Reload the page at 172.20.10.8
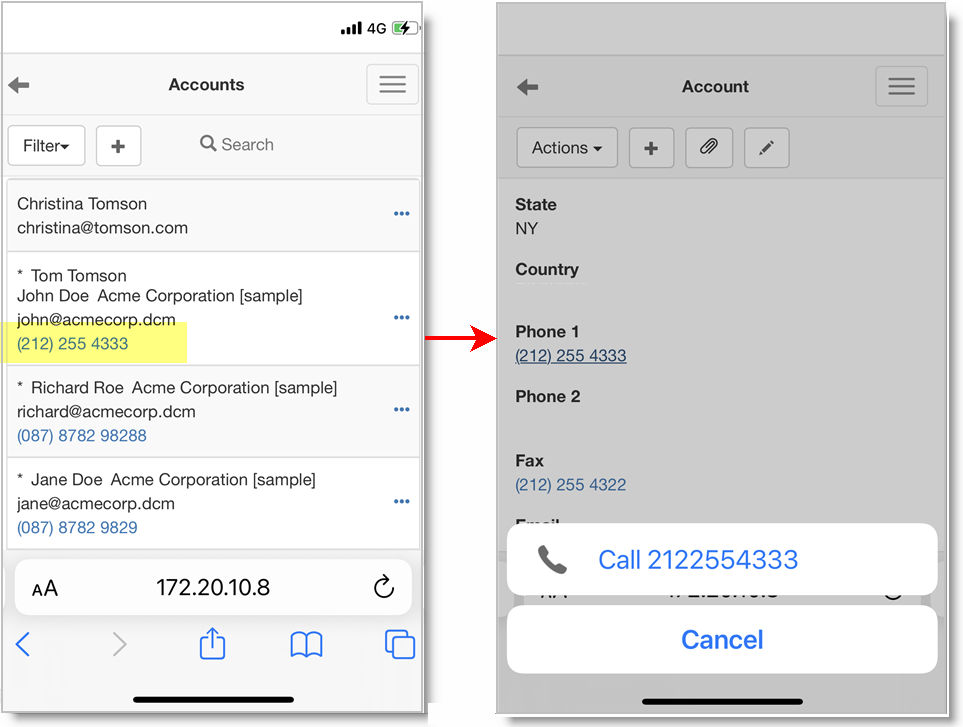 (x=383, y=587)
